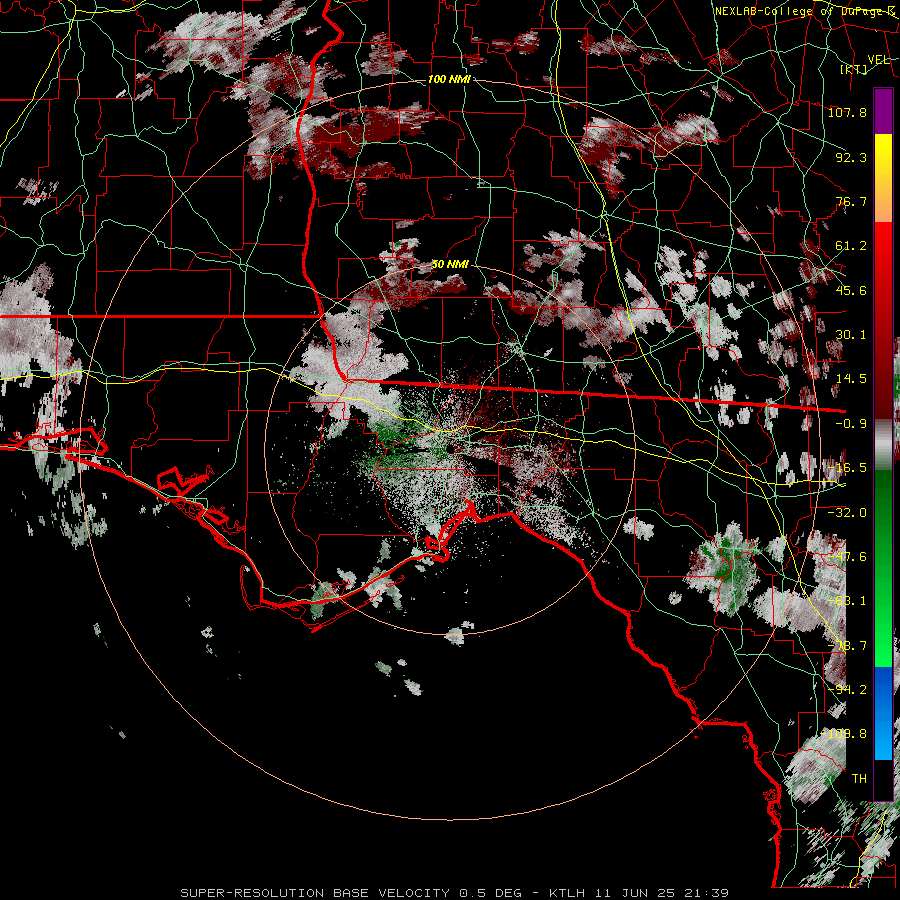Click the 61.2 velocity scale value

pos(851,246)
